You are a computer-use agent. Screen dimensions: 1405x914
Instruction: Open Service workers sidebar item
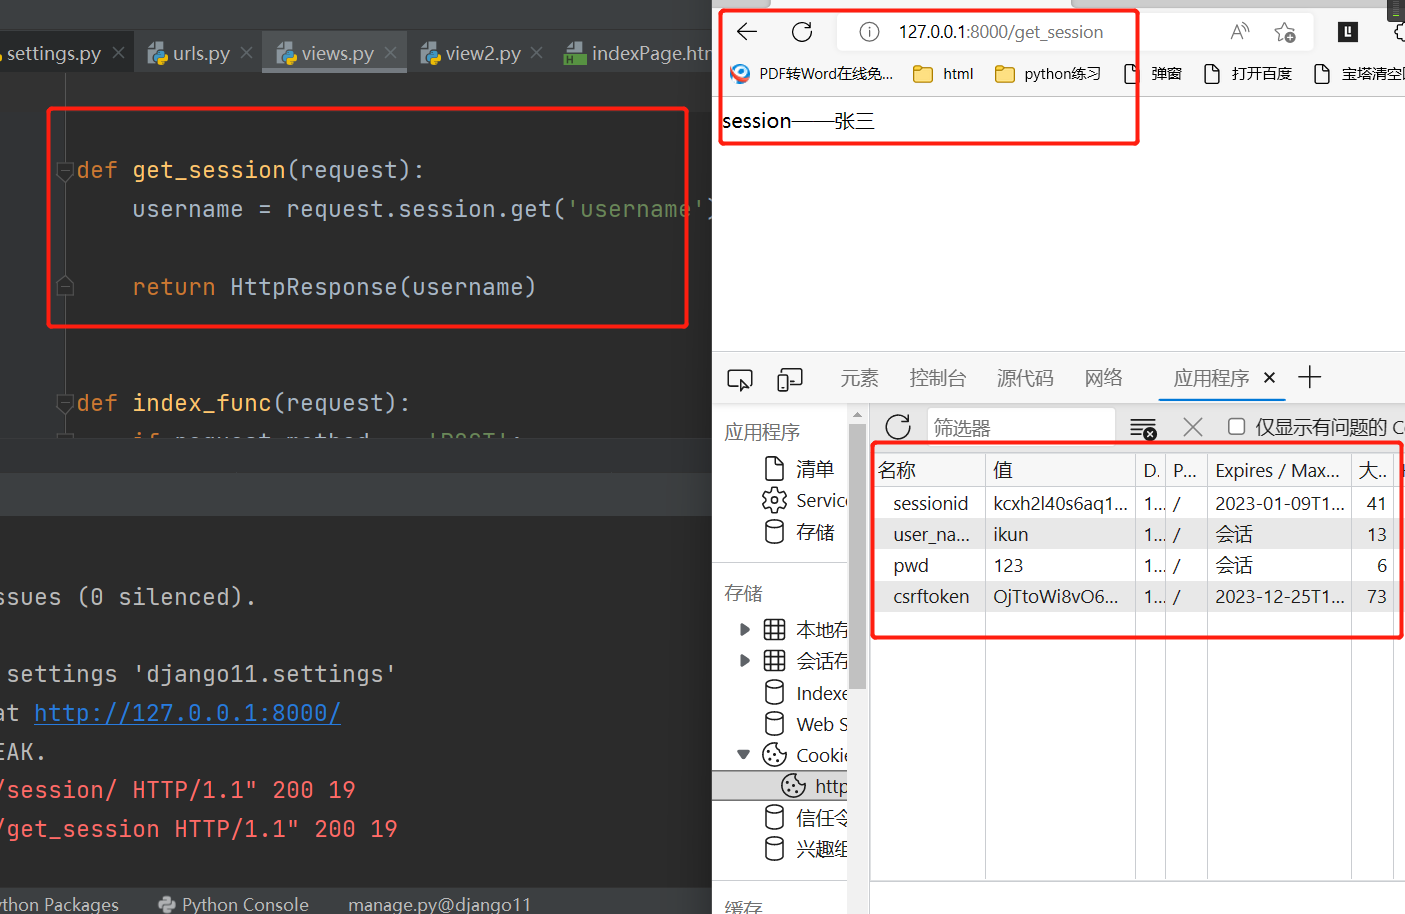click(804, 500)
